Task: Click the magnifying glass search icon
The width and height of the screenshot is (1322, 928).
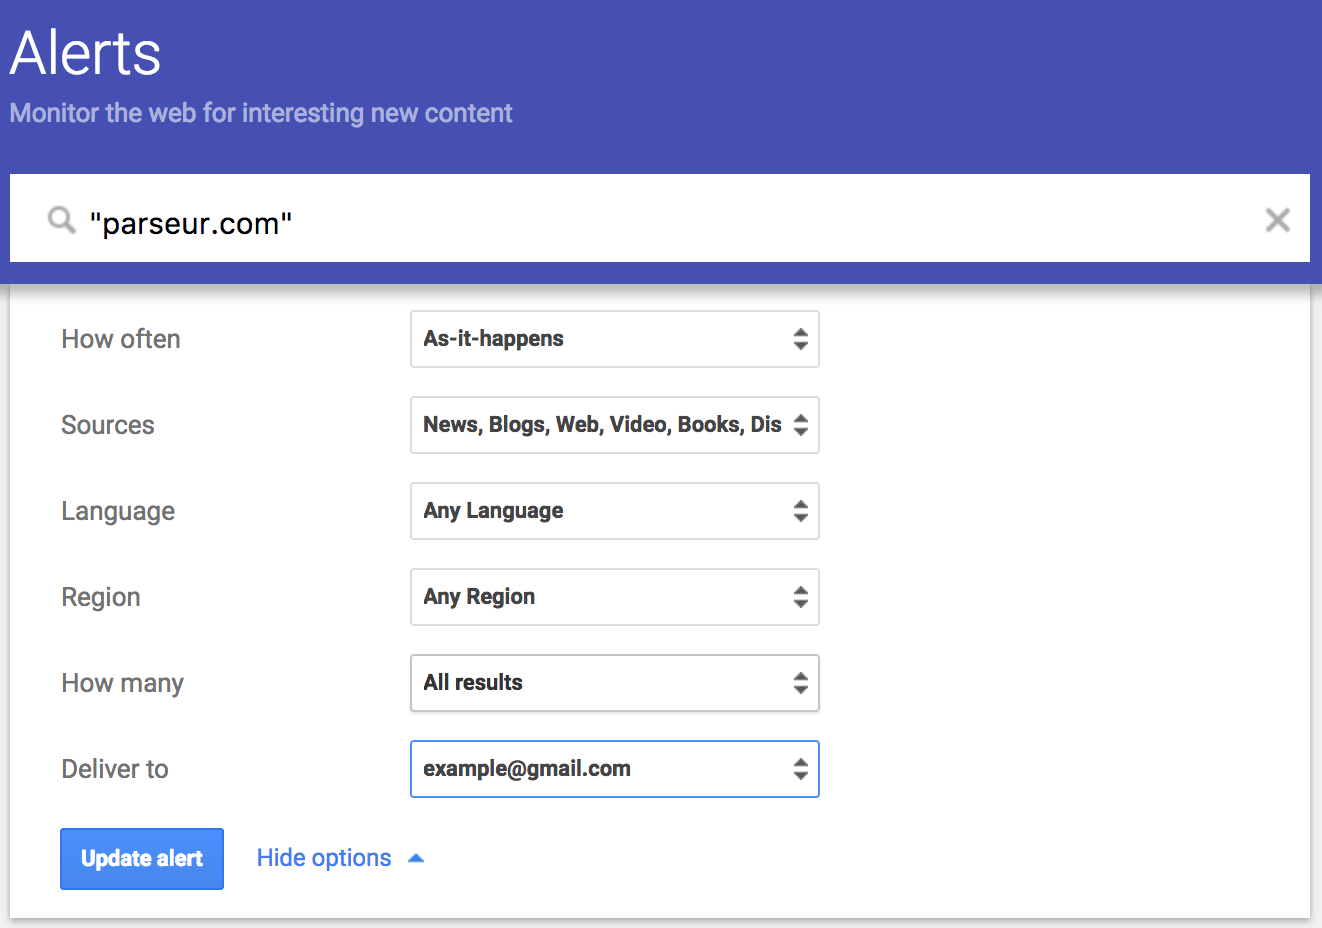Action: tap(60, 219)
